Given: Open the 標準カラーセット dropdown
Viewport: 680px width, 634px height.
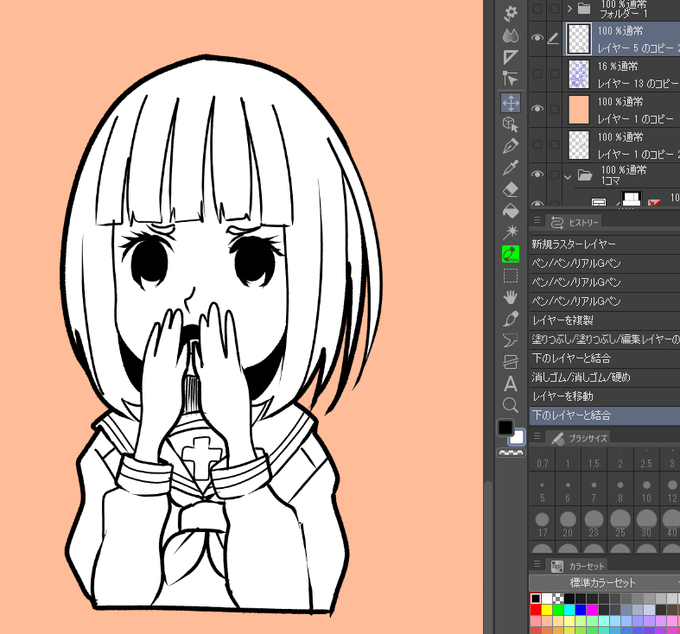Looking at the screenshot, I should pyautogui.click(x=605, y=582).
